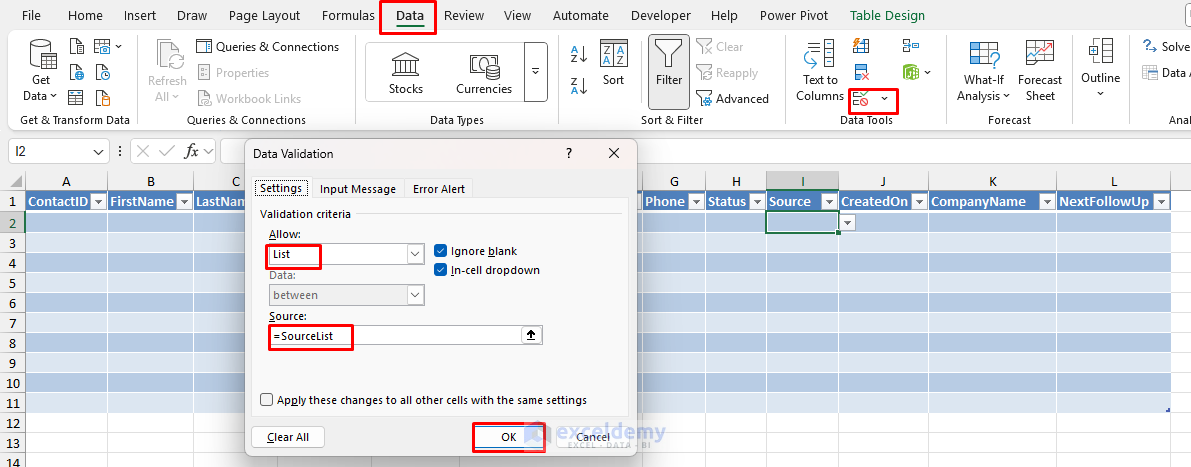This screenshot has width=1191, height=467.
Task: Open the Allow dropdown list
Action: pos(415,254)
